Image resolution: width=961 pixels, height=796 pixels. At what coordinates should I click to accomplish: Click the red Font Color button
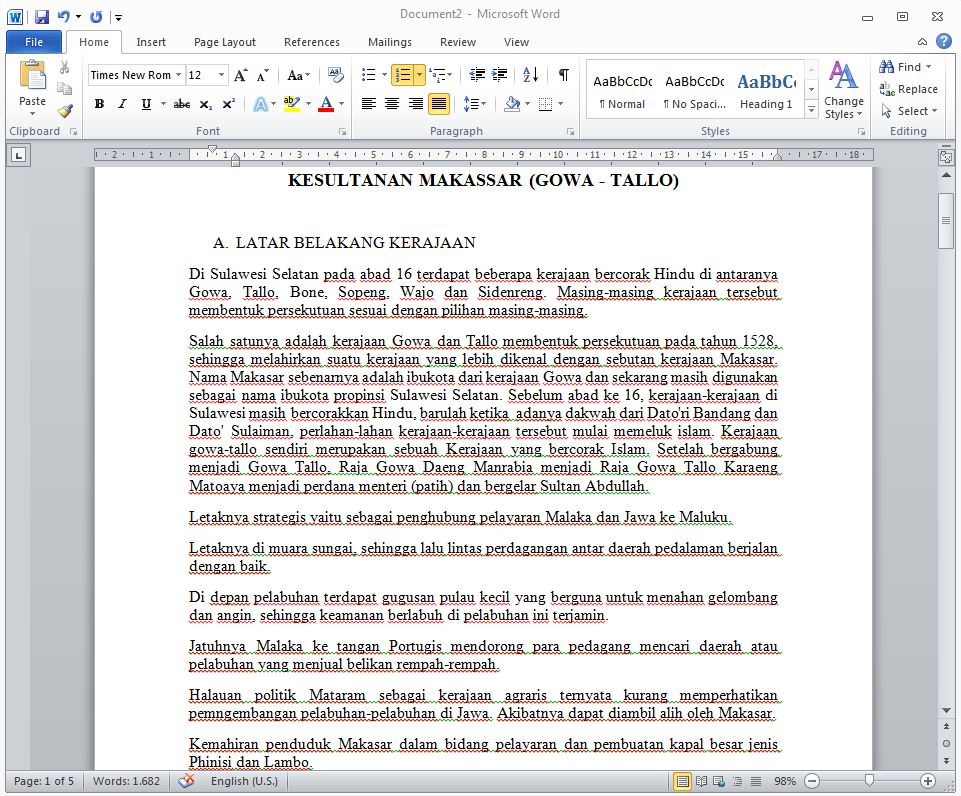coord(326,104)
